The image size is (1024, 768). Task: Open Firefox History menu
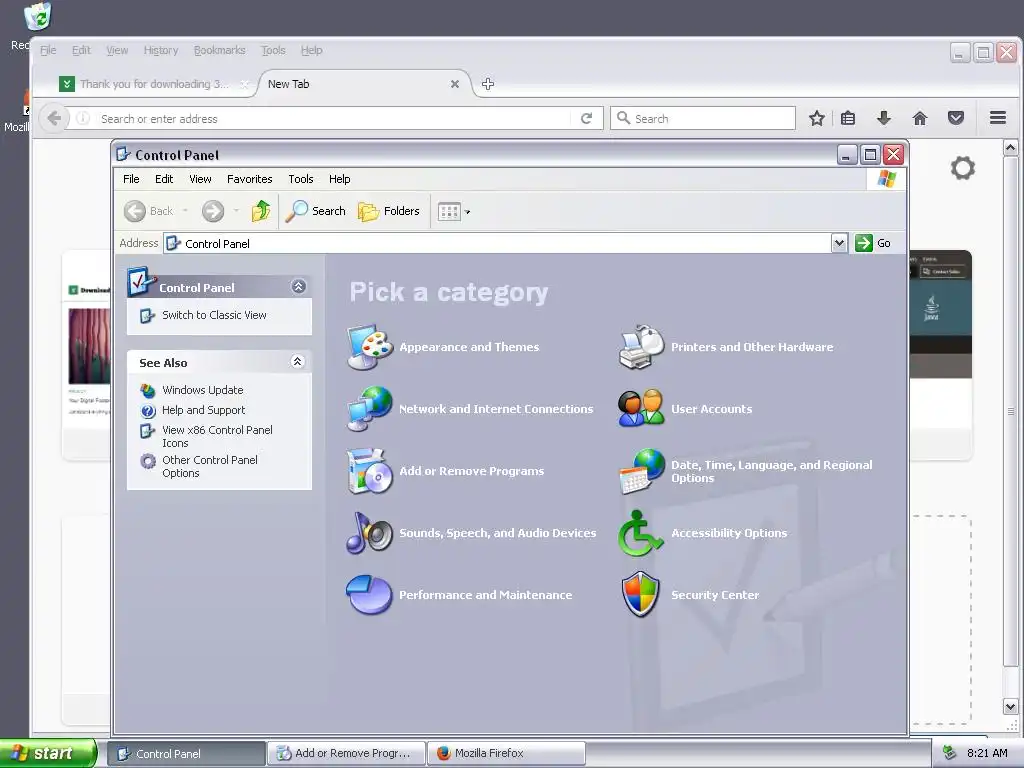161,50
